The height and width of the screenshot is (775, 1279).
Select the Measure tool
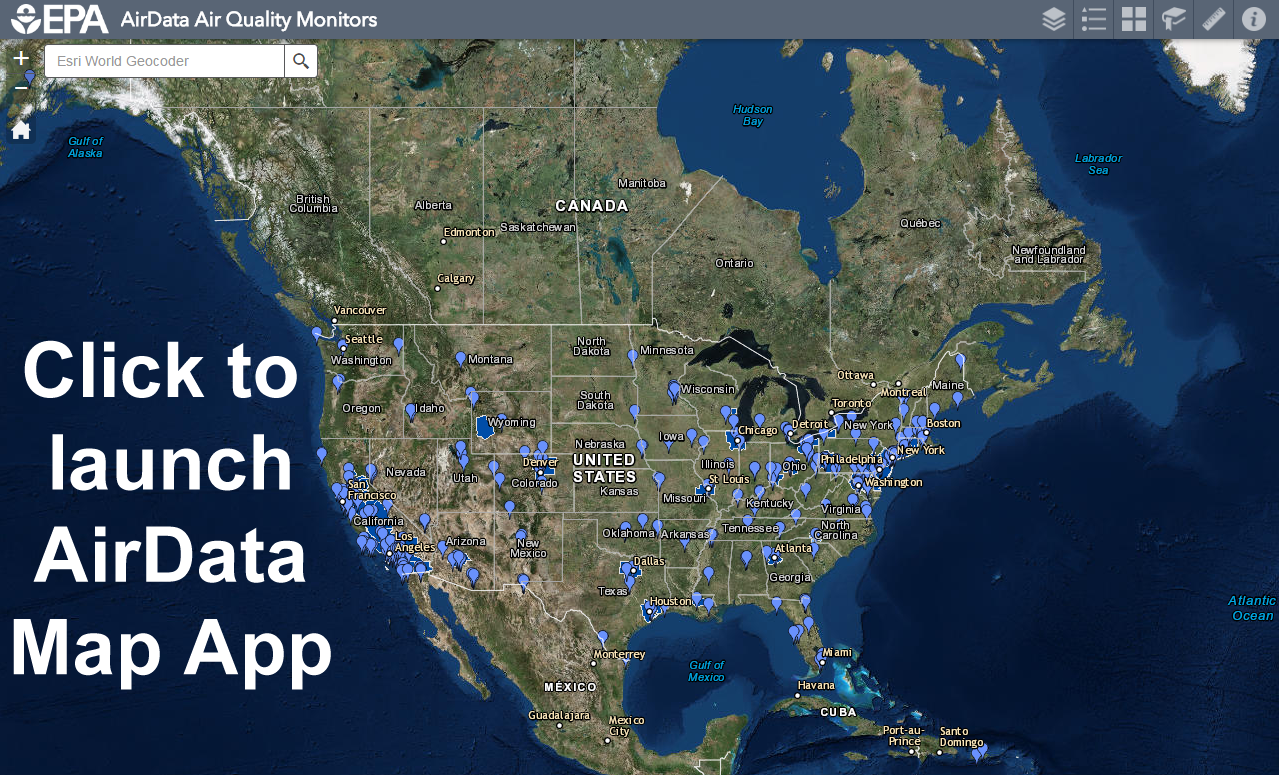[x=1213, y=19]
